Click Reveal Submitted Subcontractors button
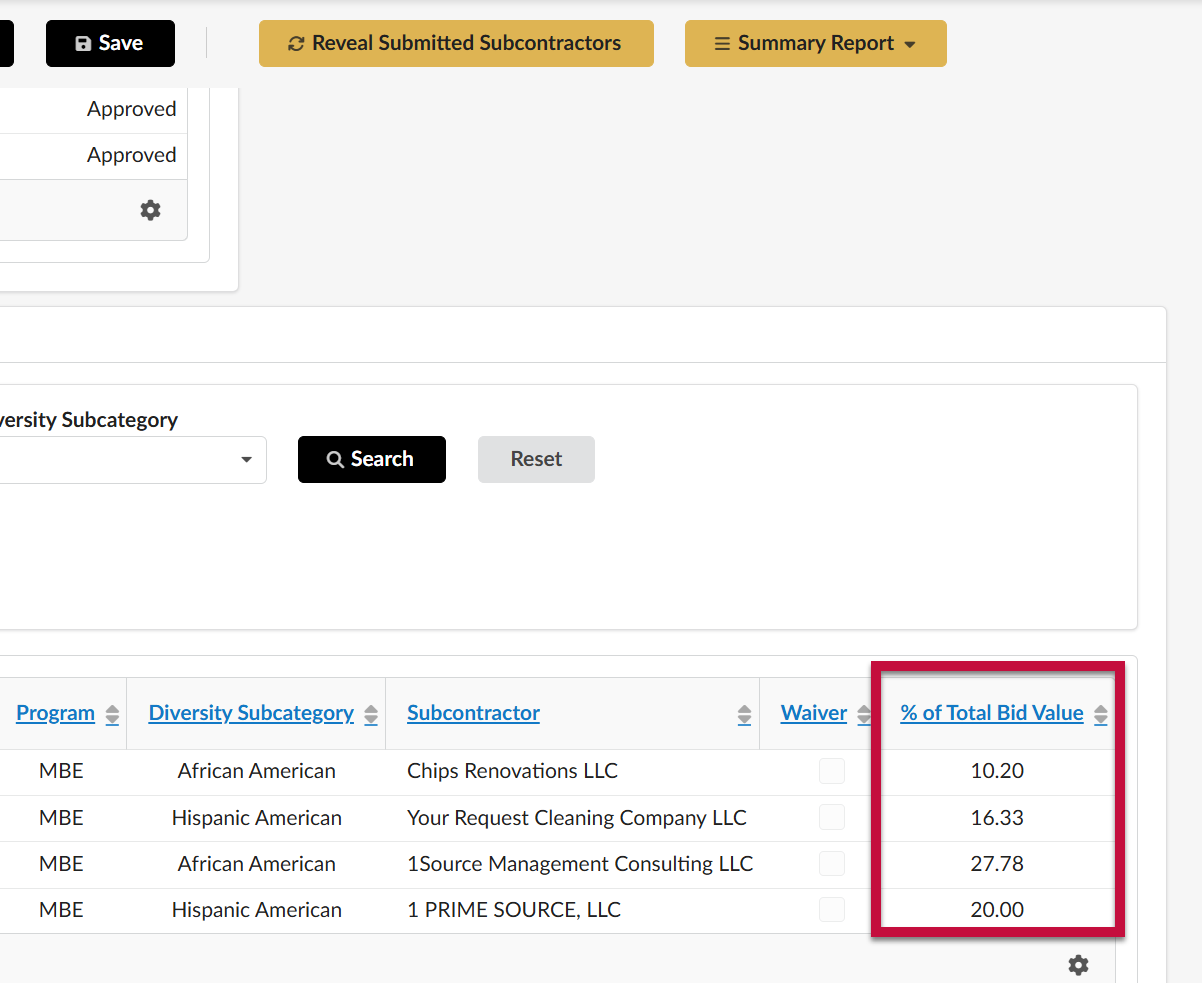 [x=456, y=43]
